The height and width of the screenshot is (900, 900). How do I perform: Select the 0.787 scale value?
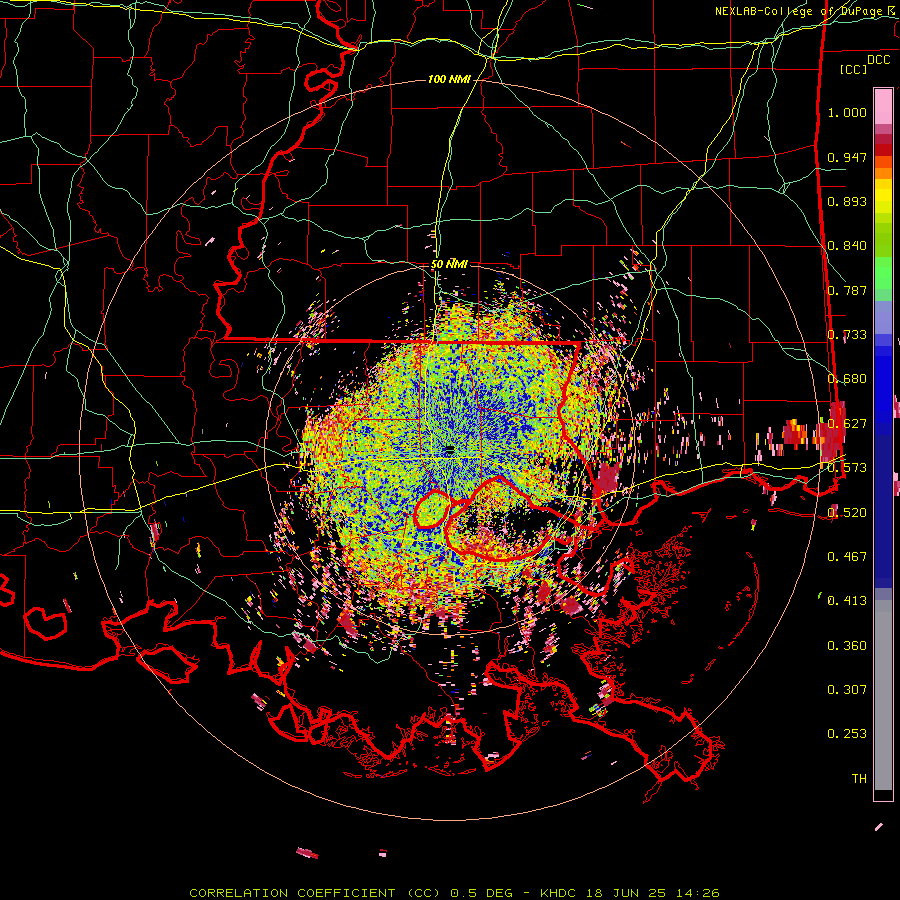[847, 290]
